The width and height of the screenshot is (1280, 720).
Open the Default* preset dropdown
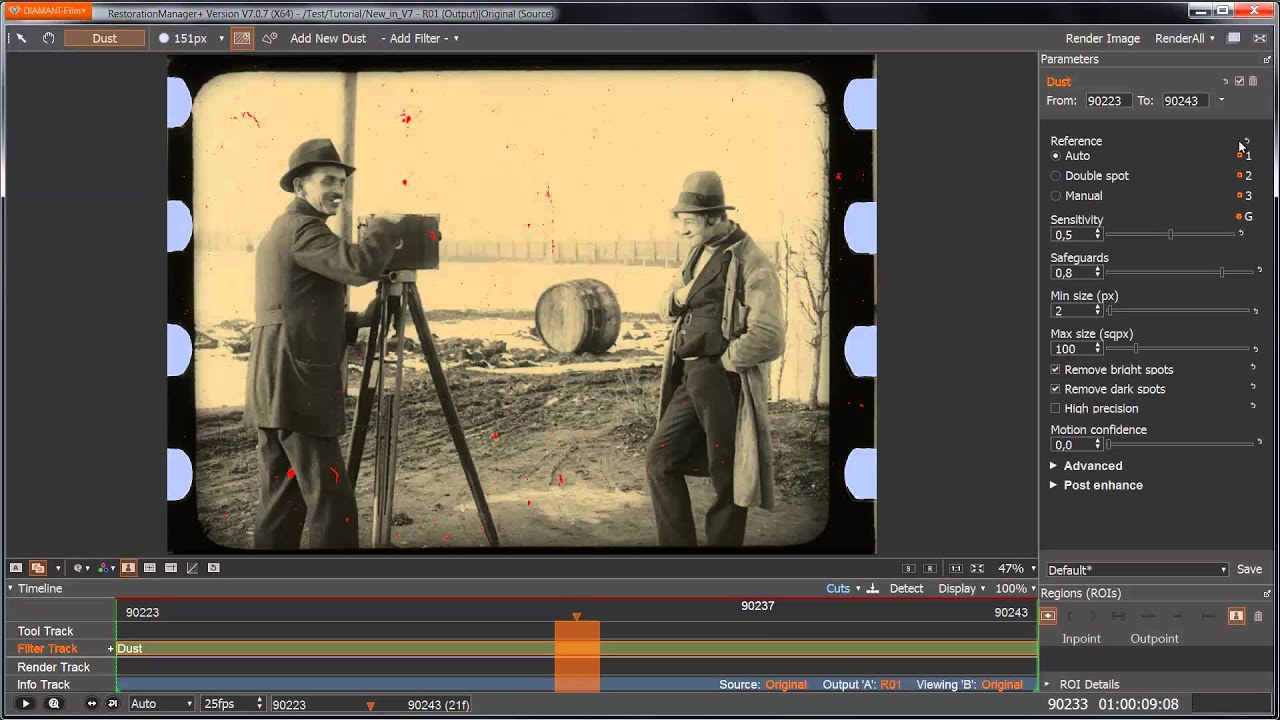pos(1137,570)
